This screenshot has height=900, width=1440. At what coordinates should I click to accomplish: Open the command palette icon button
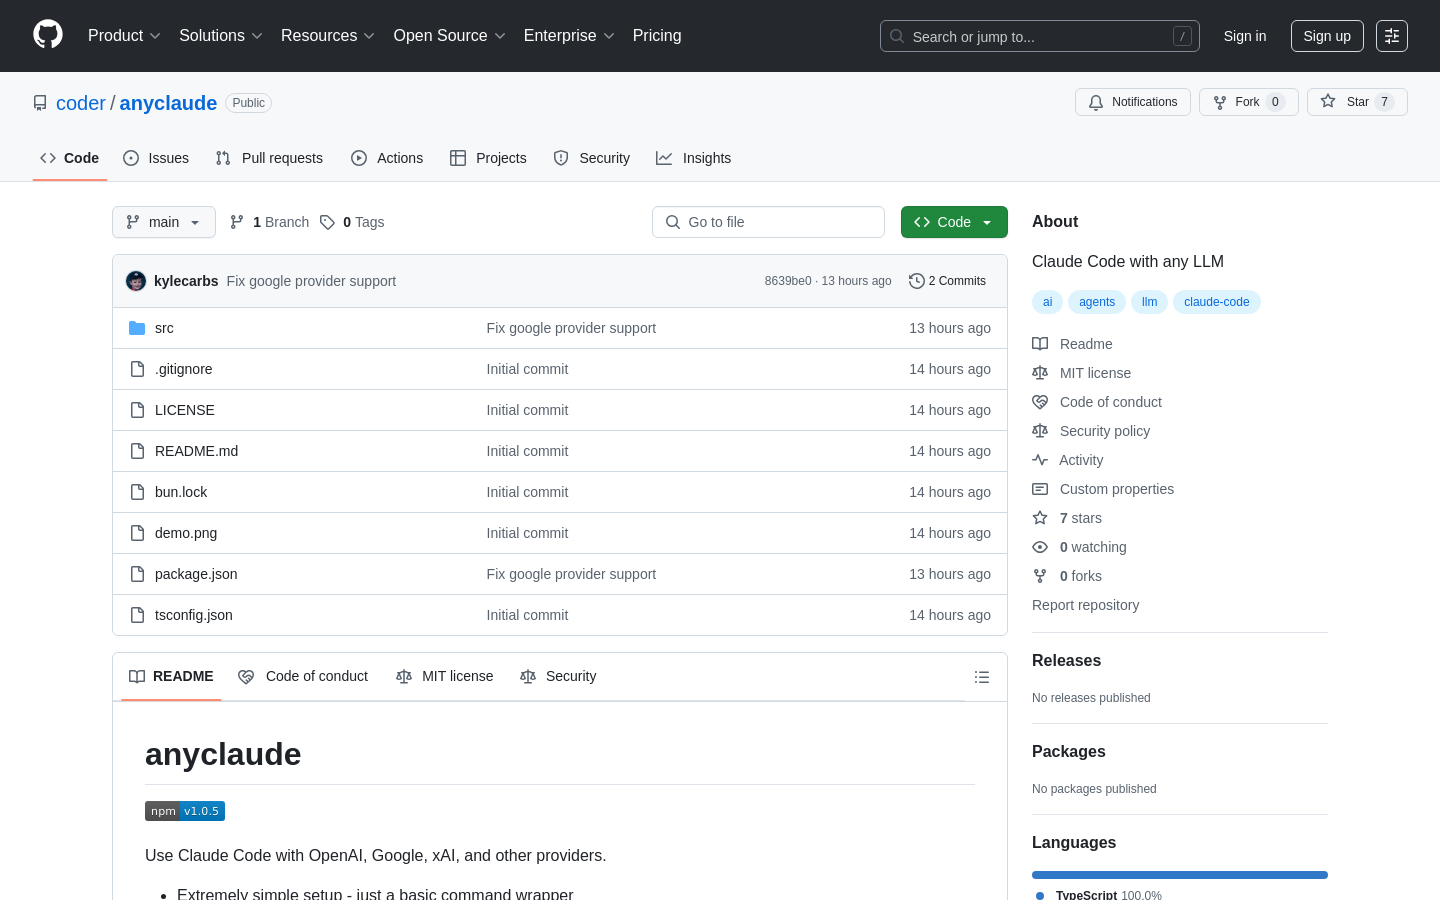point(1392,36)
